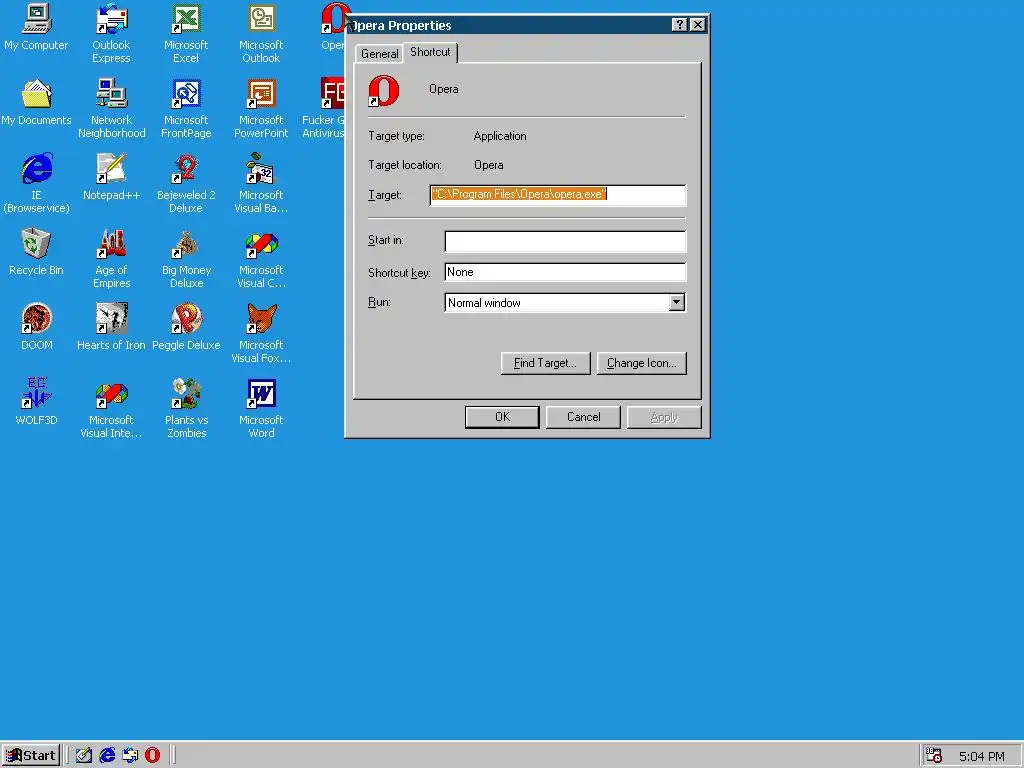Click the Start in text field
Image resolution: width=1024 pixels, height=768 pixels.
(x=565, y=241)
